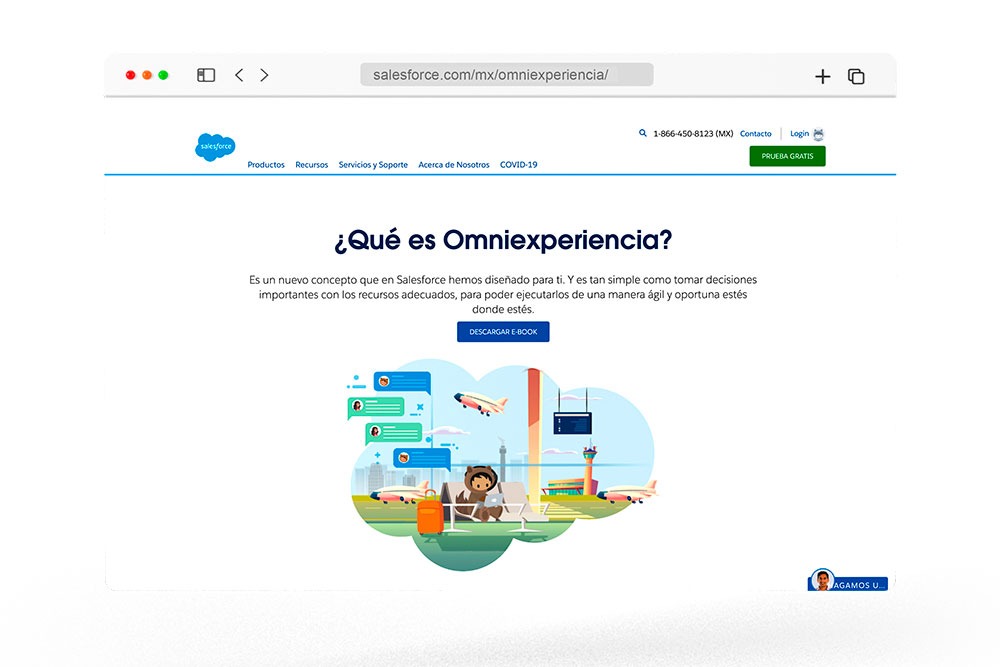Go back using the browser back arrow

click(239, 75)
